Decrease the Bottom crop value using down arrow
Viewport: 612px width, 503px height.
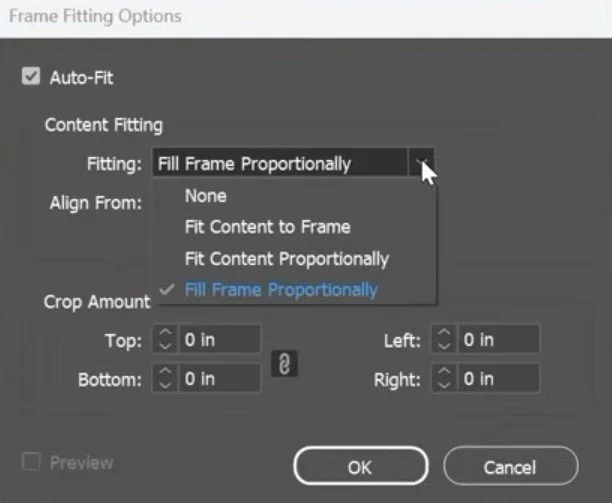[165, 385]
